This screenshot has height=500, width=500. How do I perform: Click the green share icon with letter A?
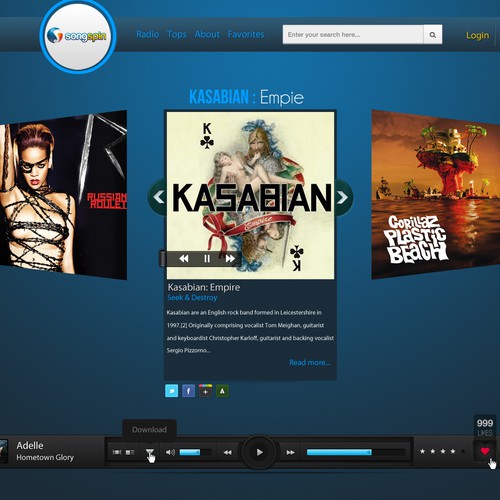coord(222,391)
